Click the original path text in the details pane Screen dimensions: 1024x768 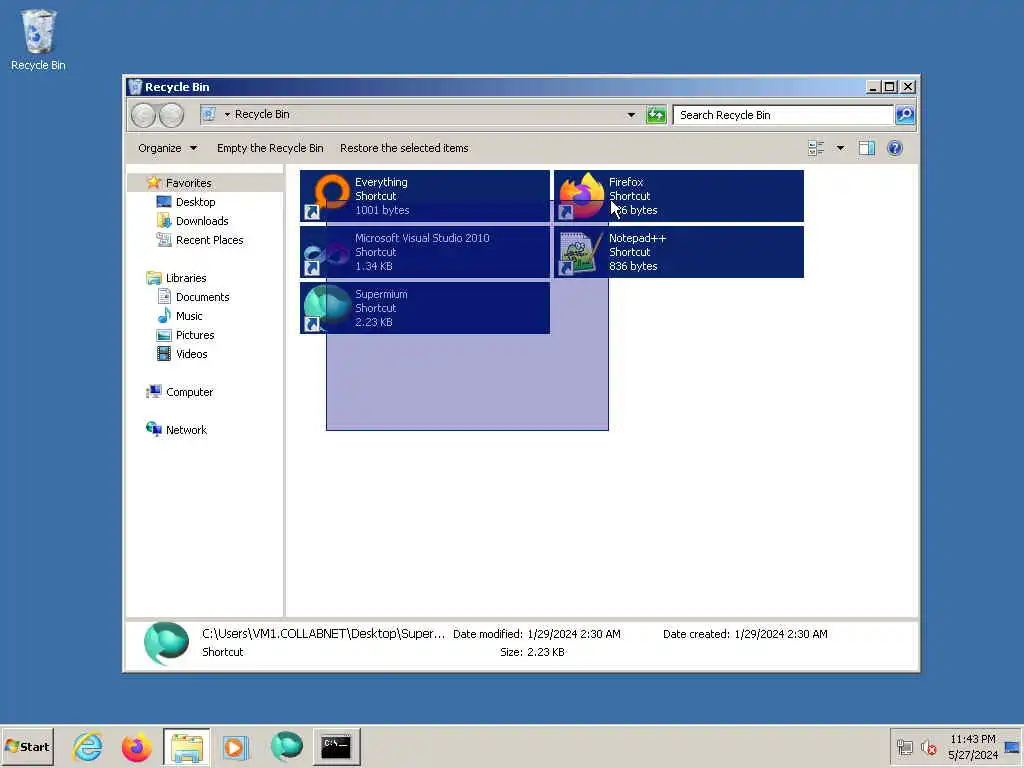coord(323,633)
